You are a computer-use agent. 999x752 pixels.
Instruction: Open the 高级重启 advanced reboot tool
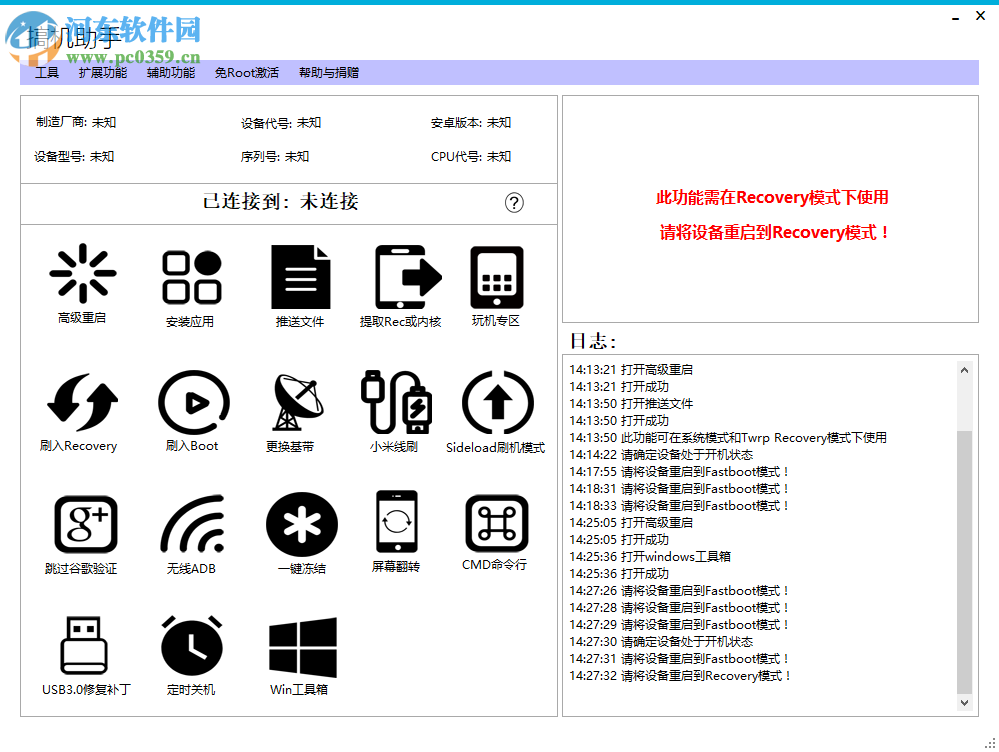82,283
